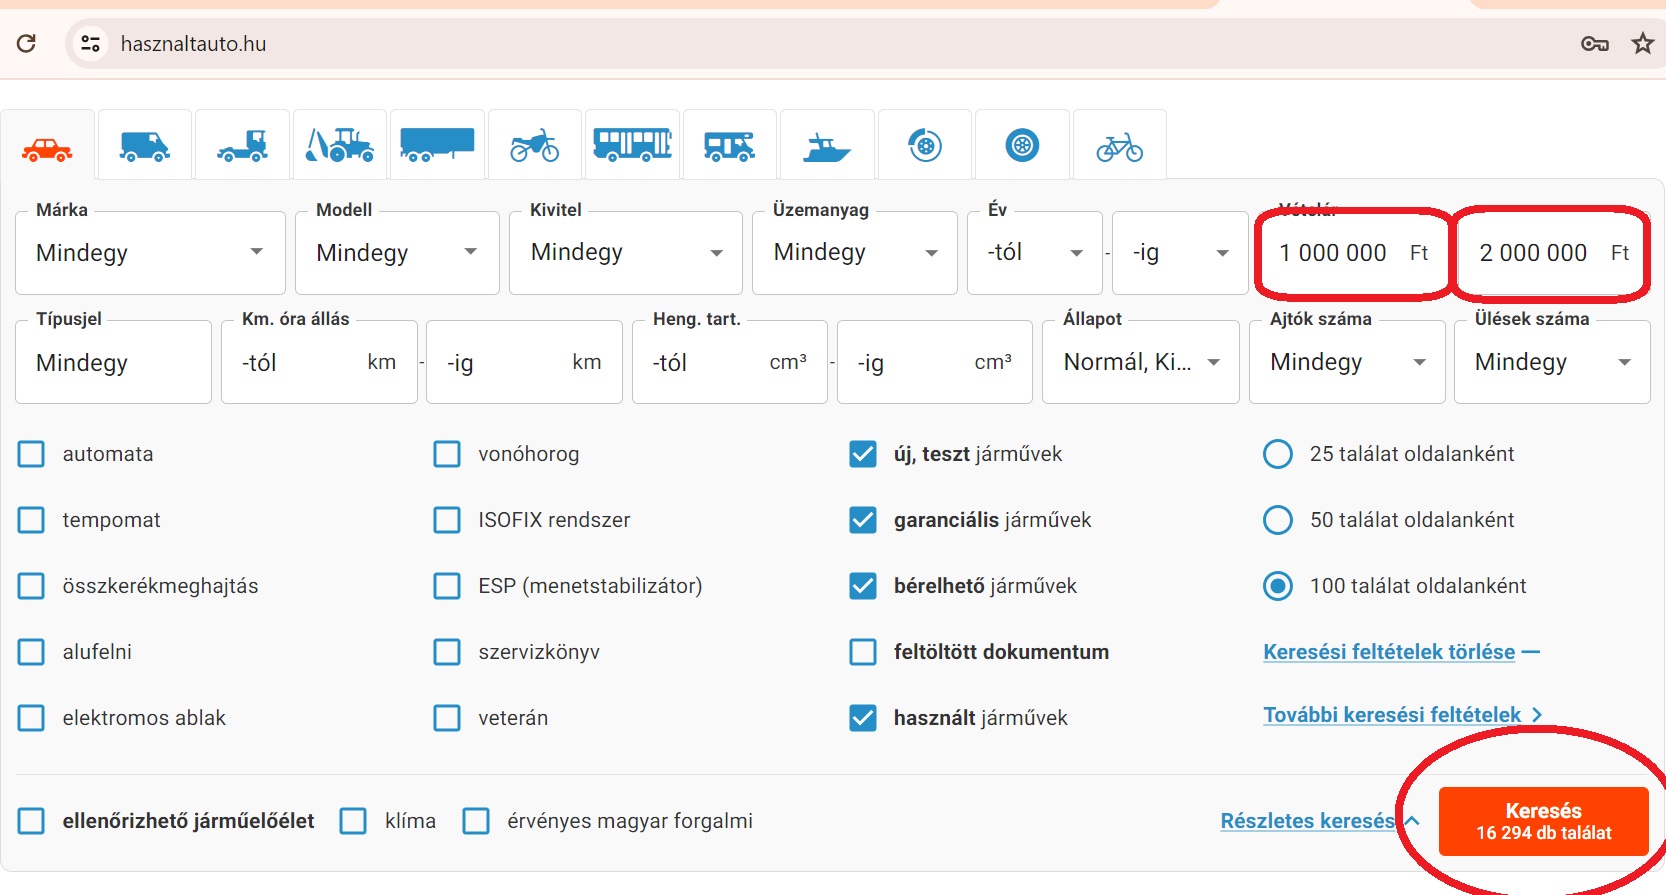The height and width of the screenshot is (895, 1666).
Task: Switch to the bus category icon
Action: coord(632,146)
